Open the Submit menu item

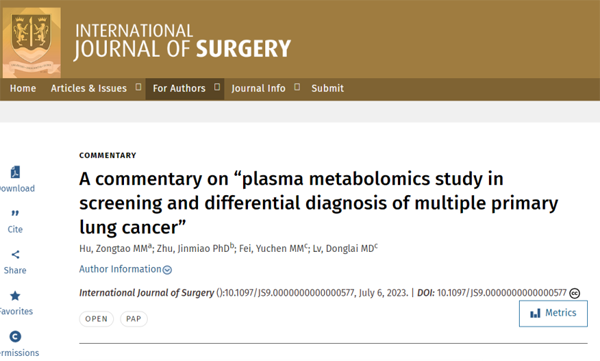(x=328, y=88)
